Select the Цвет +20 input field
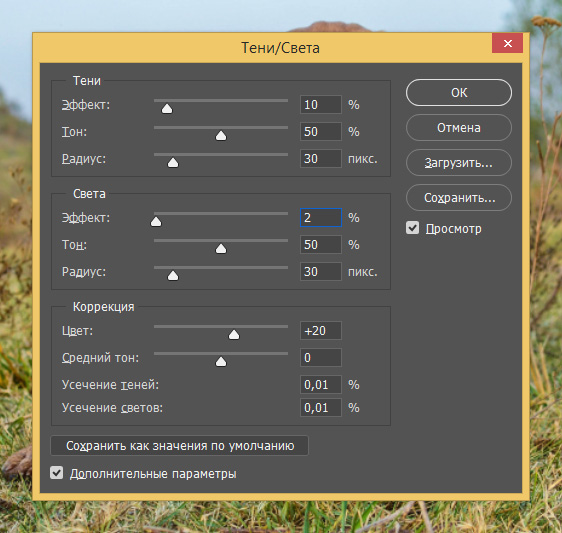This screenshot has width=562, height=533. click(321, 330)
